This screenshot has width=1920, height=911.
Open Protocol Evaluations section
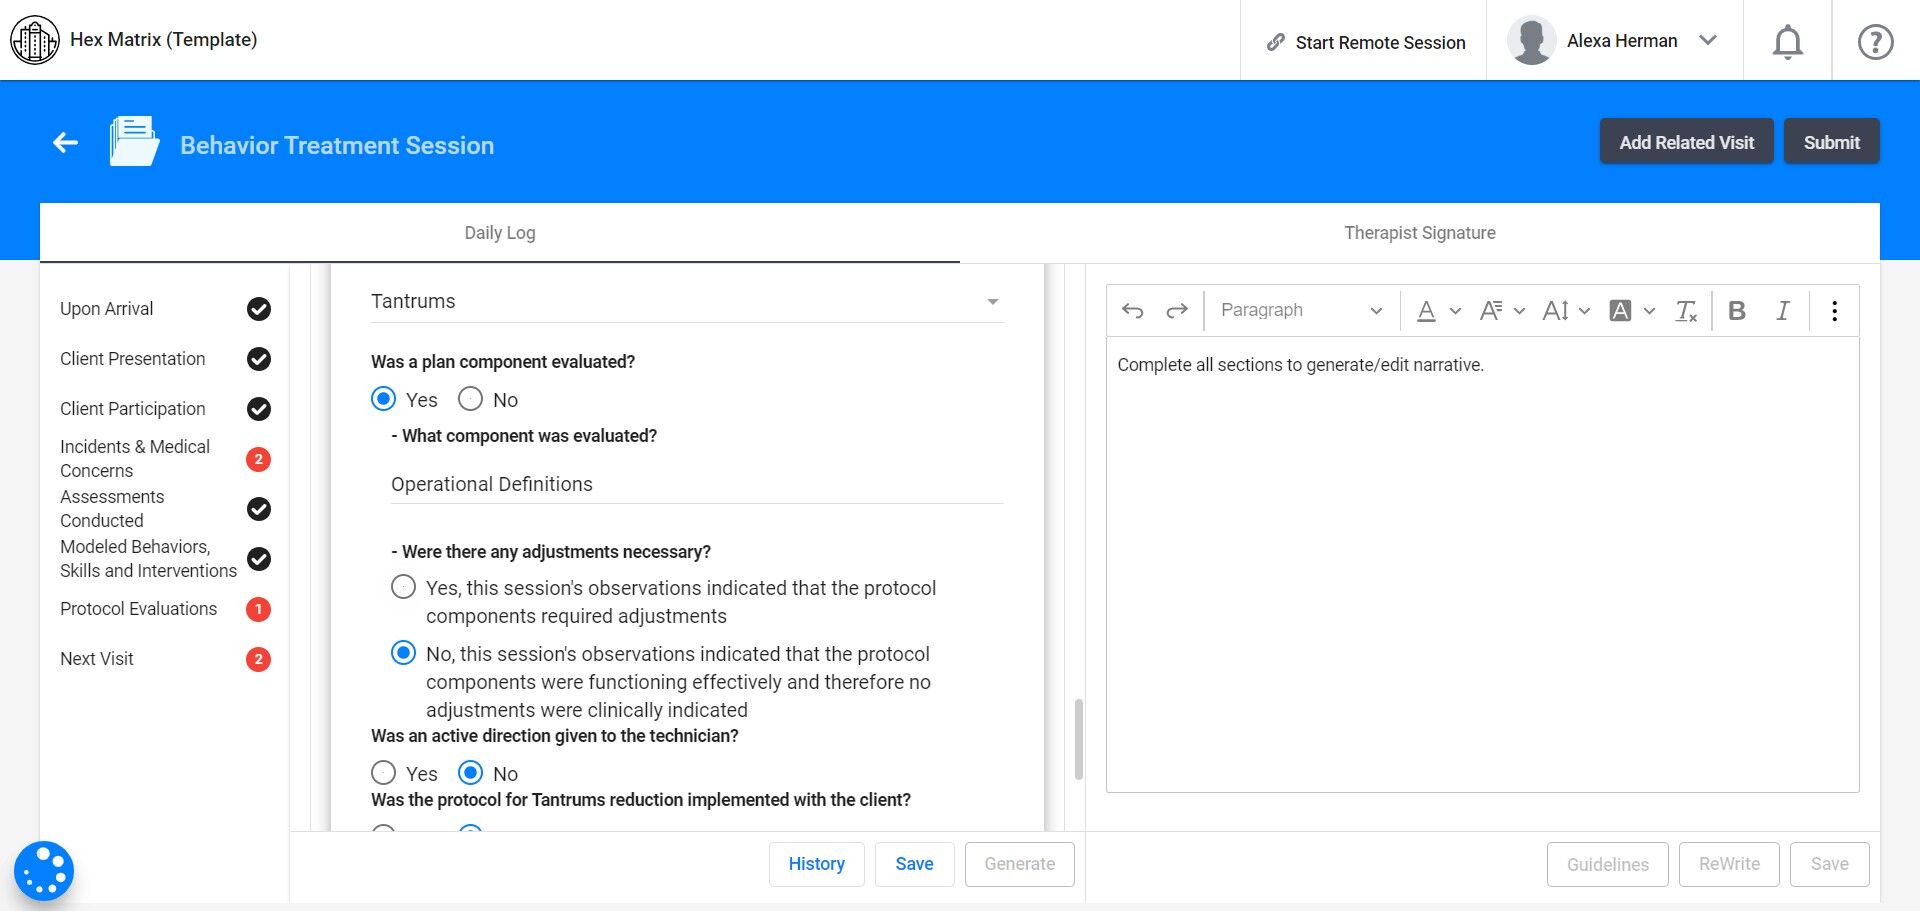pyautogui.click(x=139, y=609)
